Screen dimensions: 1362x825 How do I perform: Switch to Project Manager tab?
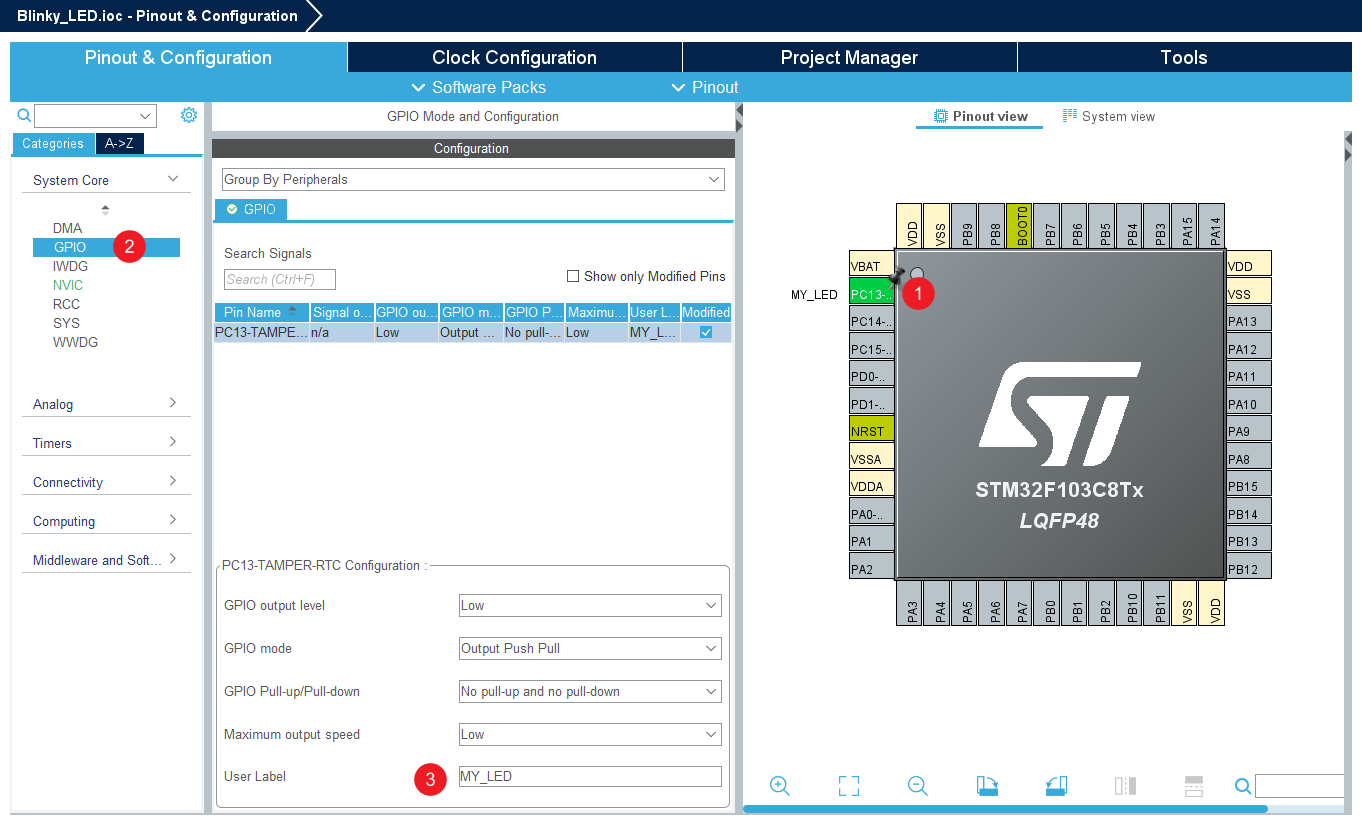point(849,57)
